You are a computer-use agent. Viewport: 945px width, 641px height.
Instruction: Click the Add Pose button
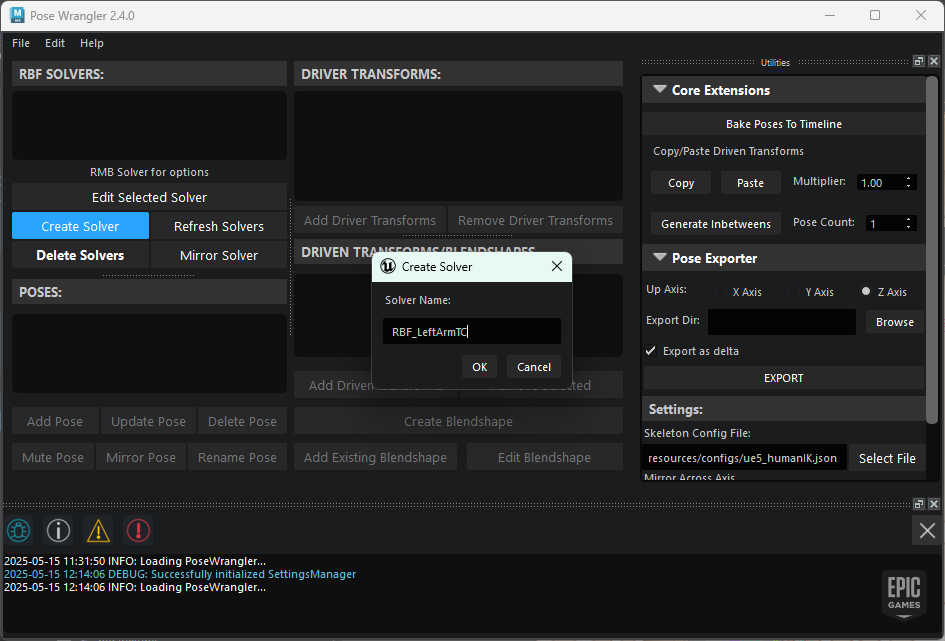point(55,421)
